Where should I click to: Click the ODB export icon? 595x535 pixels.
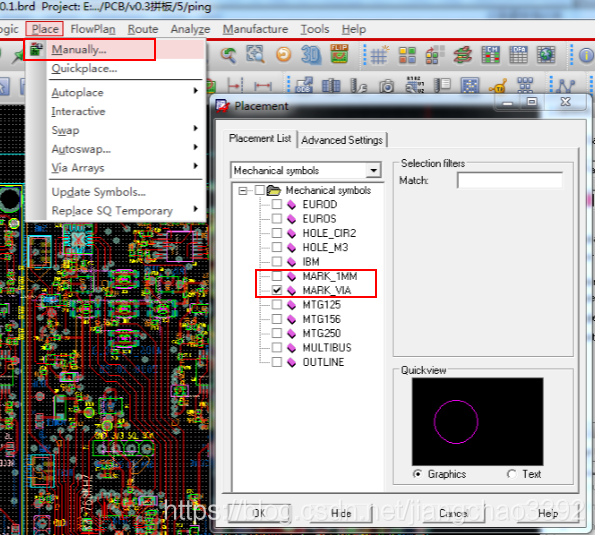[304, 86]
